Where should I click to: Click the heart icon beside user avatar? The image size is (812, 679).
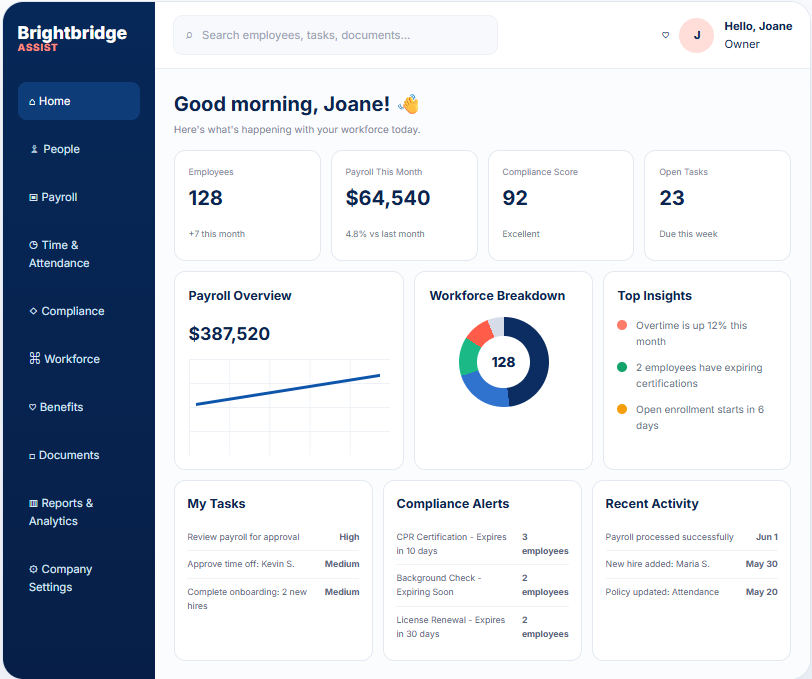point(665,35)
